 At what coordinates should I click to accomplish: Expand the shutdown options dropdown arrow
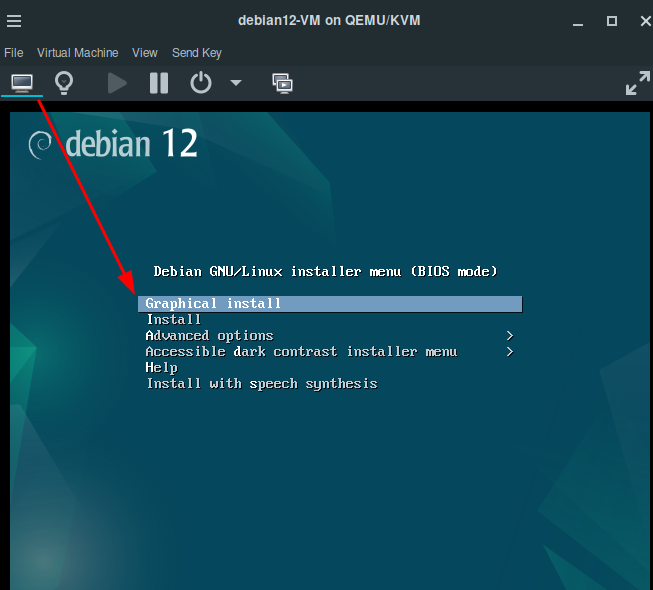click(236, 82)
